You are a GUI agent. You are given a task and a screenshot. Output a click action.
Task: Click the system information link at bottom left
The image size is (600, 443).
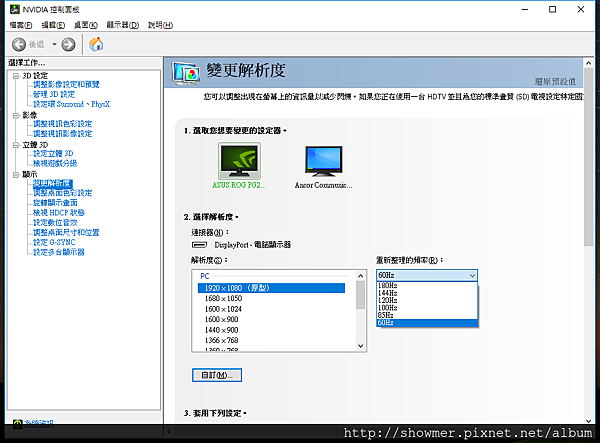point(39,423)
